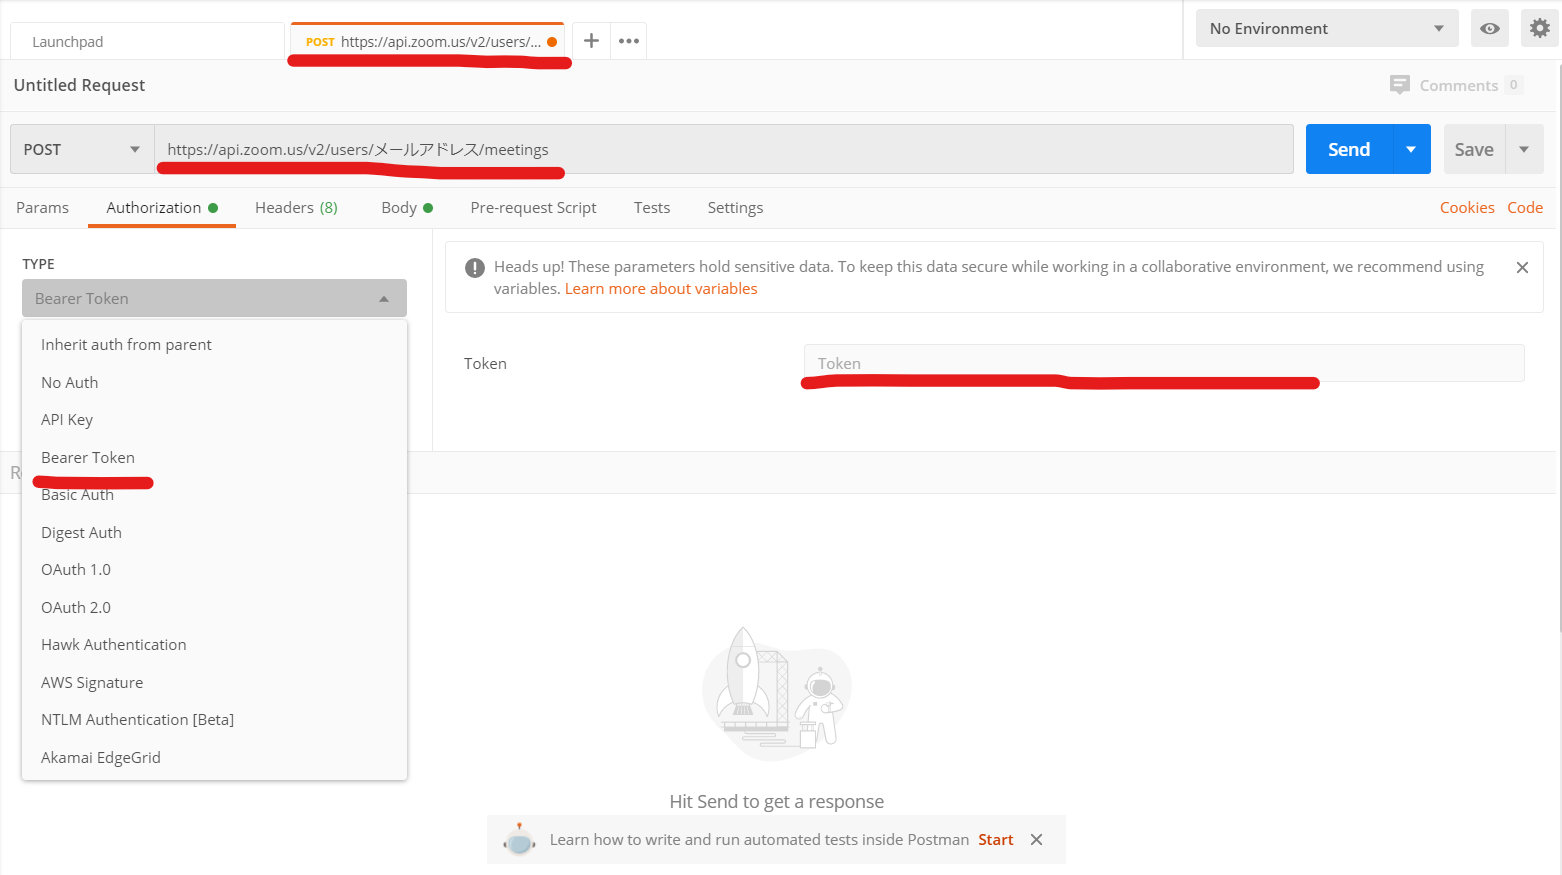Close the automated tests learning banner
Viewport: 1562px width, 875px height.
(x=1037, y=840)
